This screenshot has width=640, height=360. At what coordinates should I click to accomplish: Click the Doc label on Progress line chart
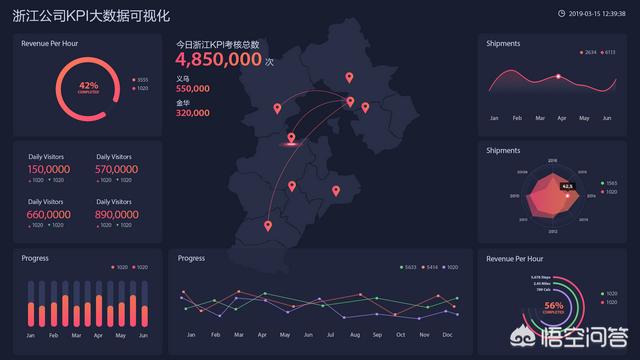(447, 335)
